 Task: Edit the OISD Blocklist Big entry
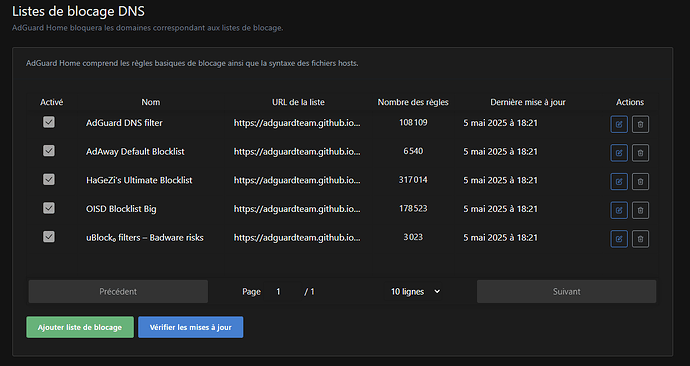pyautogui.click(x=619, y=210)
